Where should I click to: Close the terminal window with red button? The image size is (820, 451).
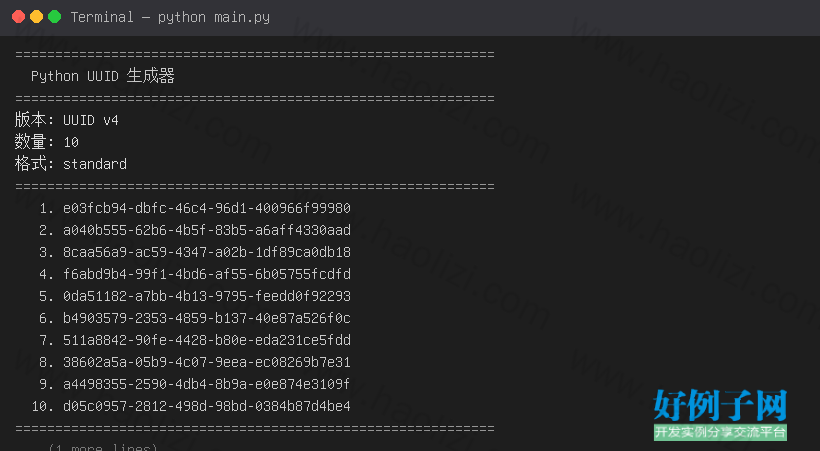click(x=18, y=17)
